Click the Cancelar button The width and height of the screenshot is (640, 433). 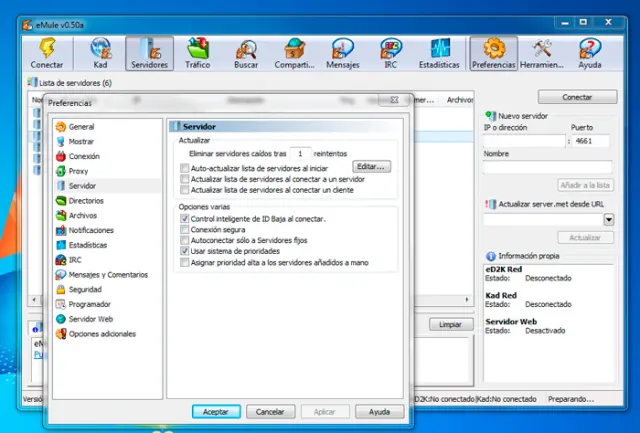[271, 411]
